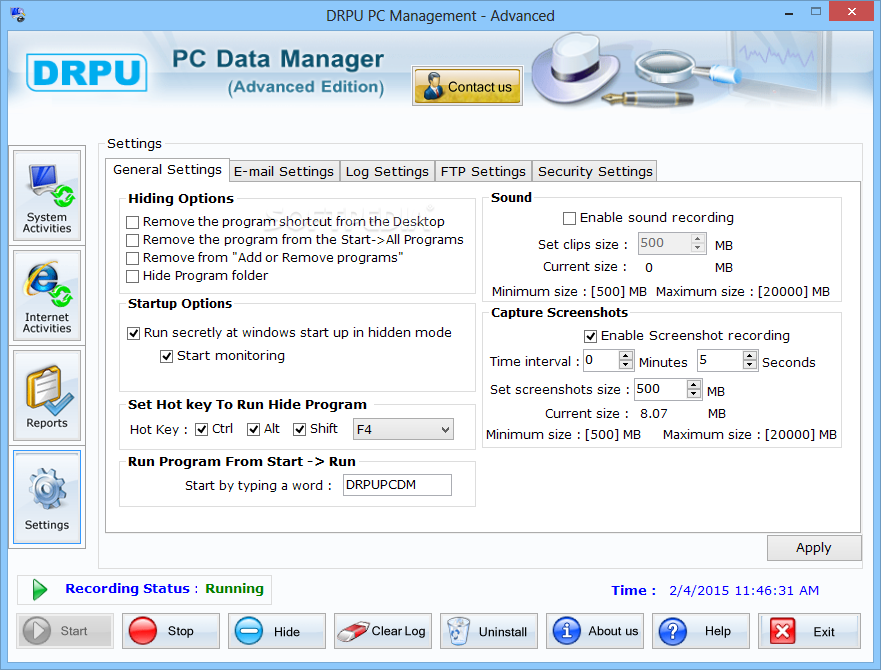Viewport: 881px width, 670px height.
Task: Click the Set screenshots size field
Action: pos(661,389)
